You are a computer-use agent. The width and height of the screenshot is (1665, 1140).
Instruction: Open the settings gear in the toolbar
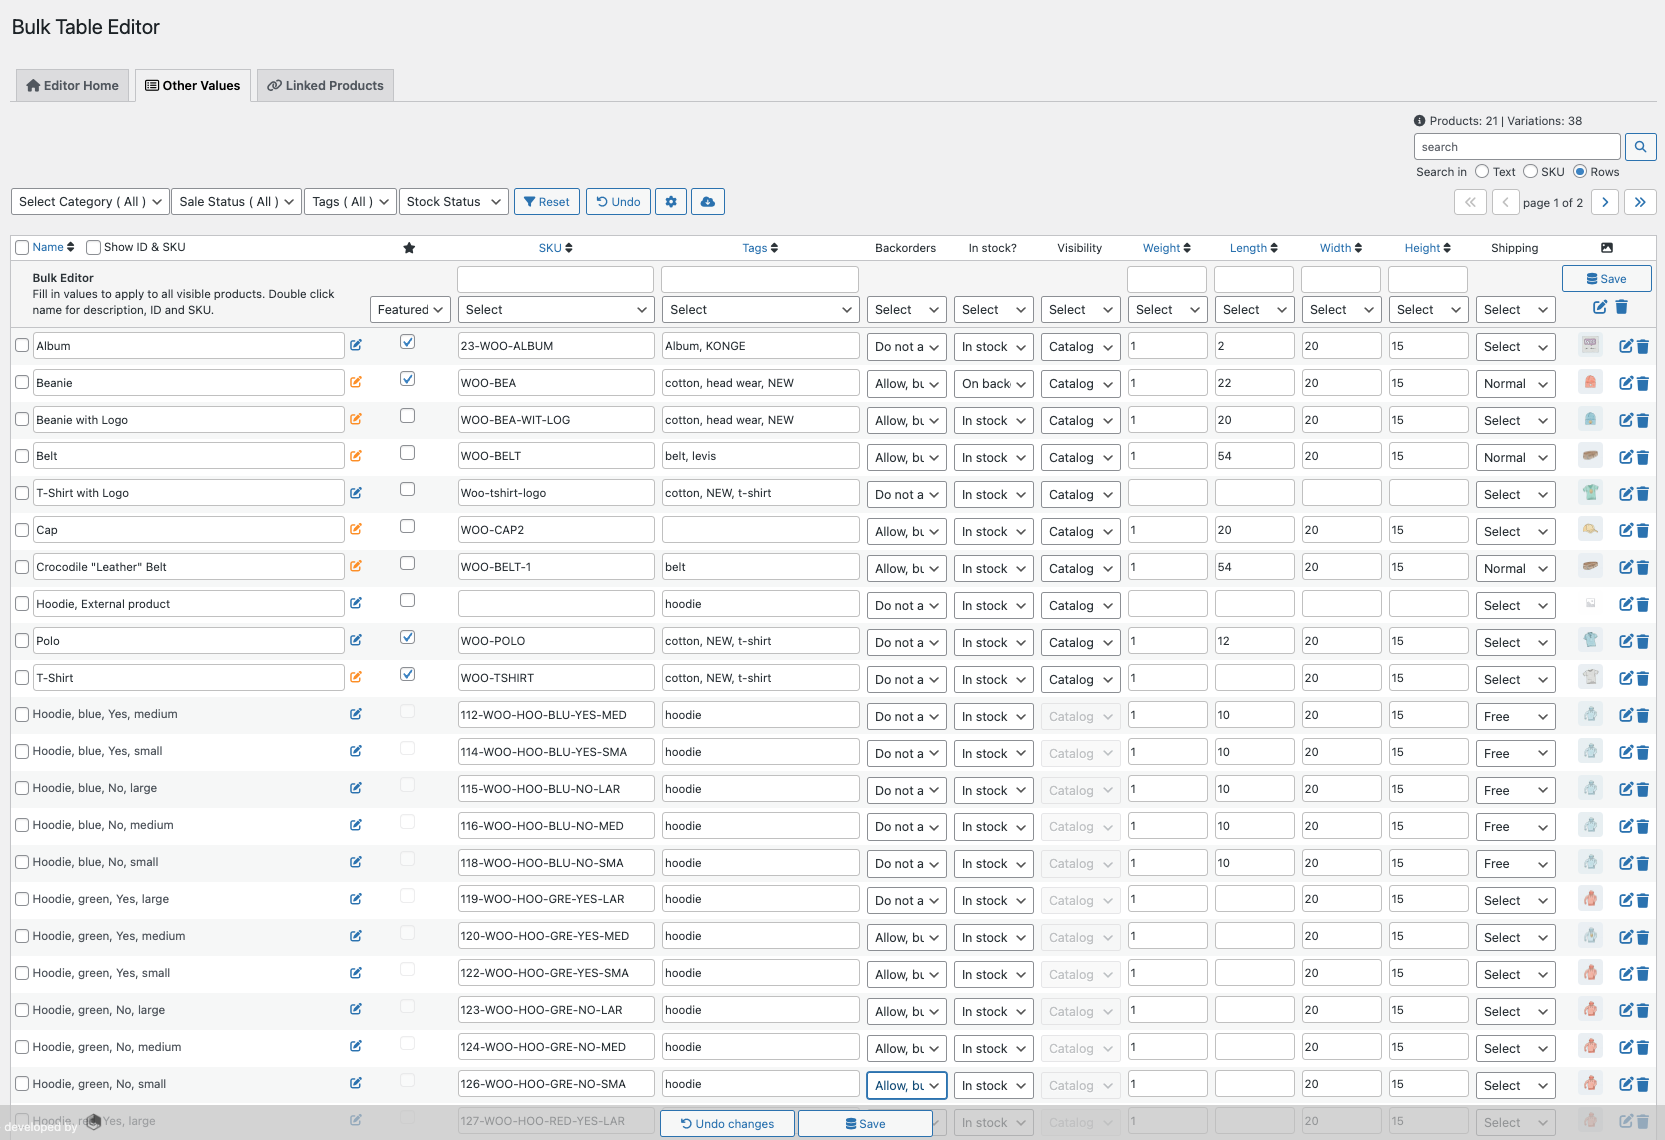tap(671, 202)
